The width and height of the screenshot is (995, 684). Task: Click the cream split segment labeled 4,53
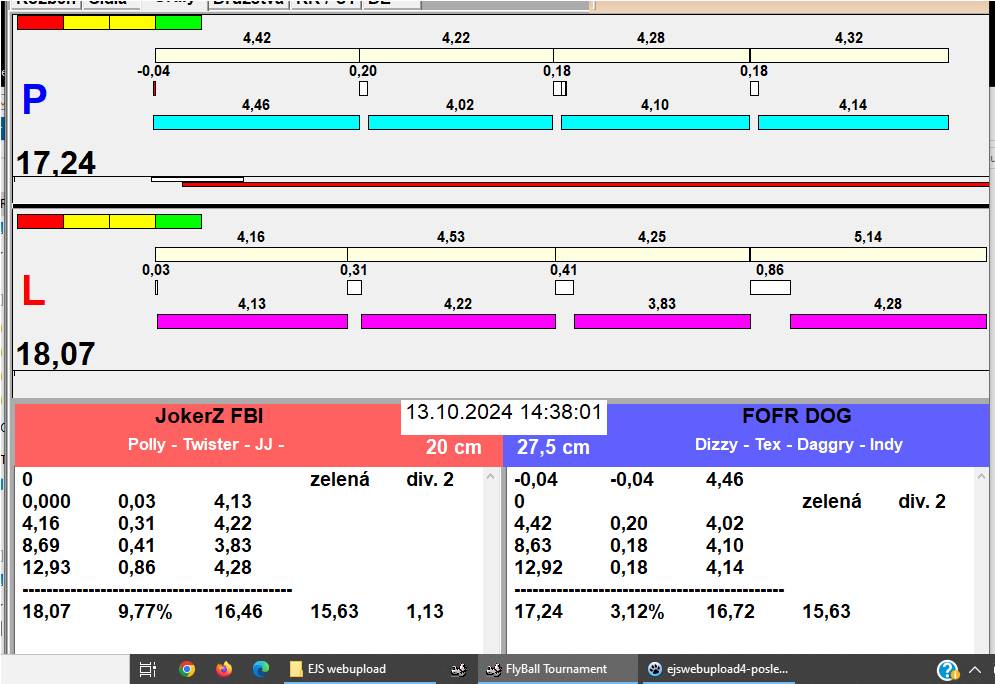[451, 254]
